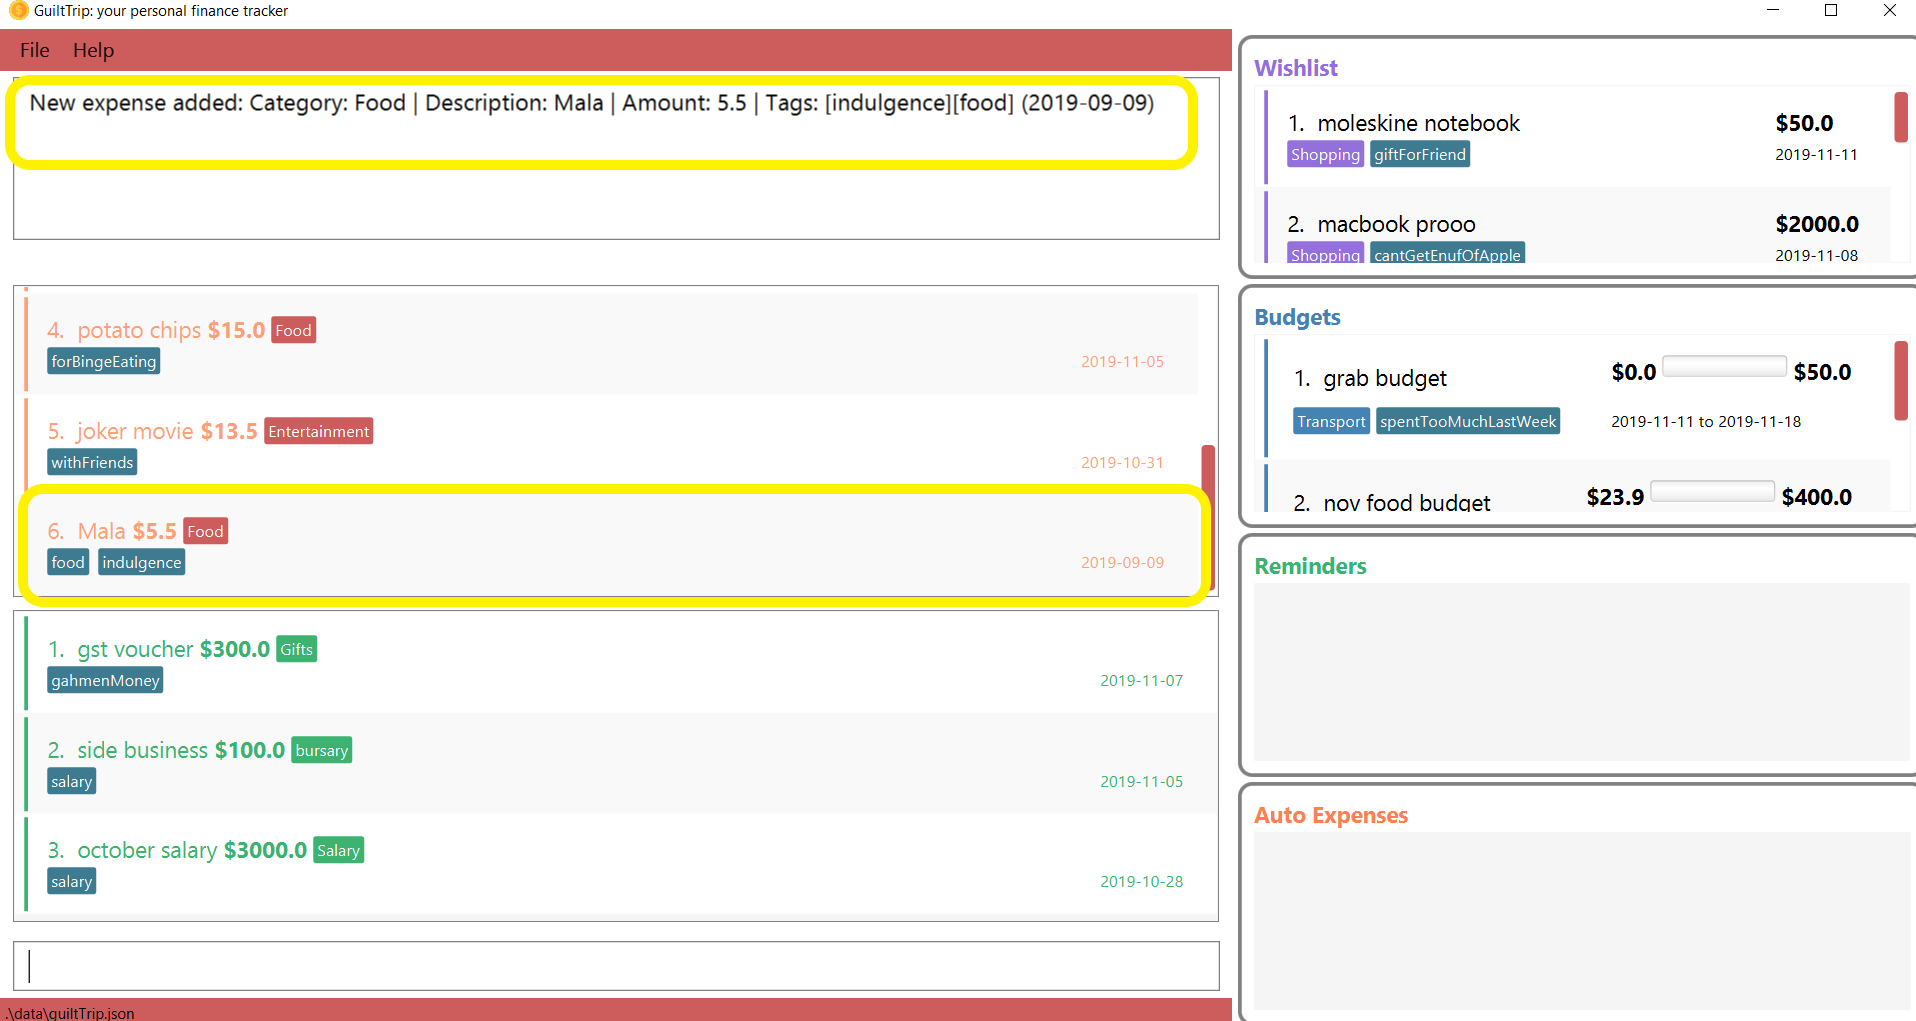Screen dimensions: 1916x1021
Task: Click the Wishlist scrollbar thumb
Action: click(x=1901, y=117)
